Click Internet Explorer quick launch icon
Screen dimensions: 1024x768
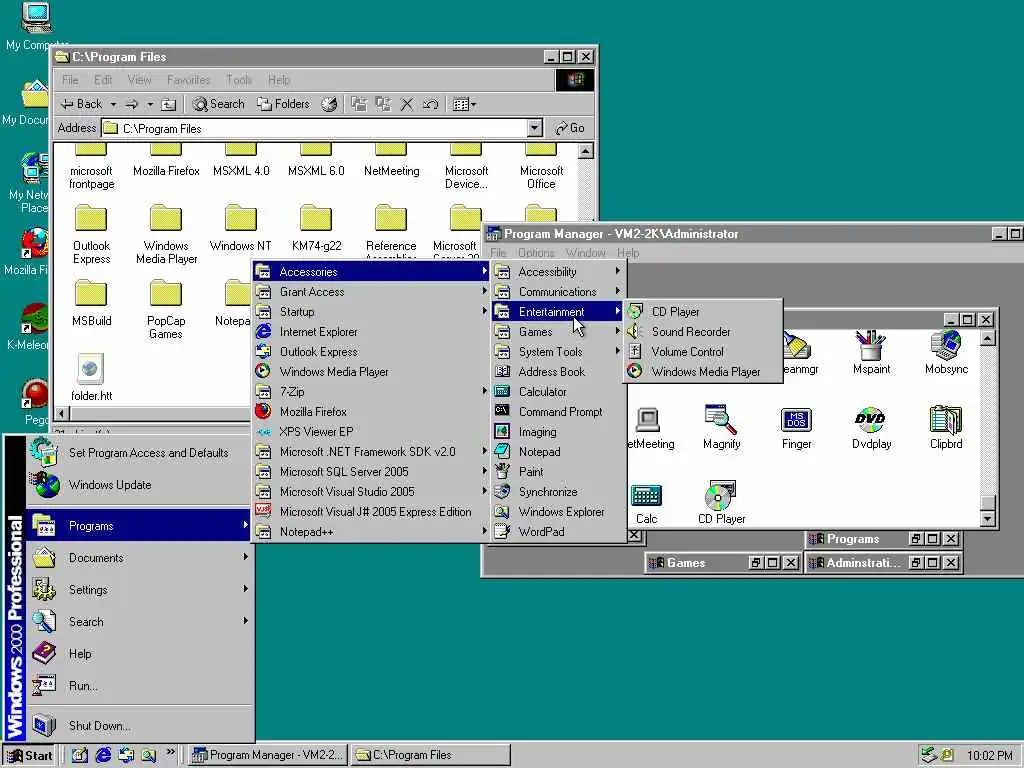point(103,756)
